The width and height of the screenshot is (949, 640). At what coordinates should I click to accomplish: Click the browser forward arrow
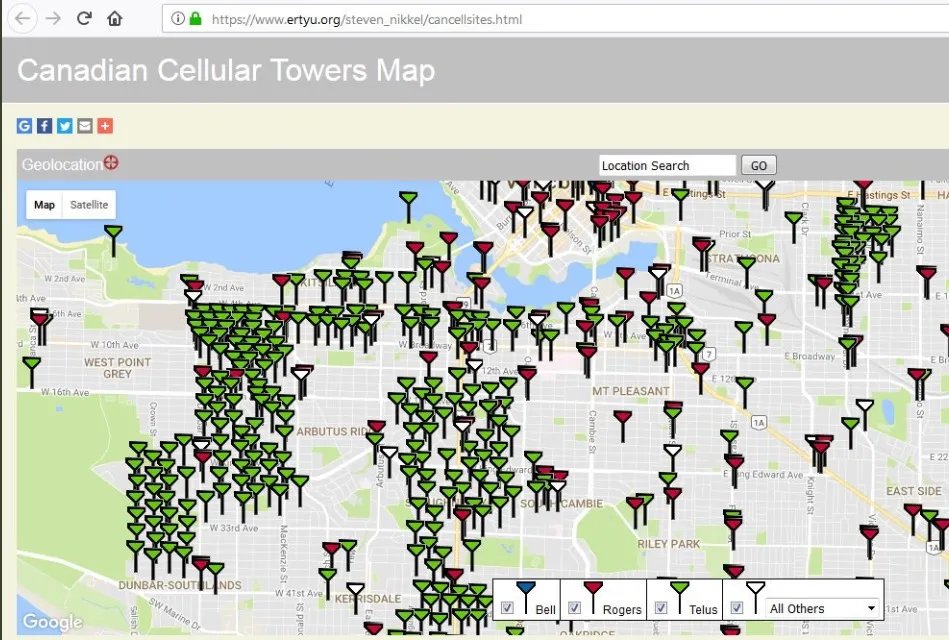click(54, 19)
